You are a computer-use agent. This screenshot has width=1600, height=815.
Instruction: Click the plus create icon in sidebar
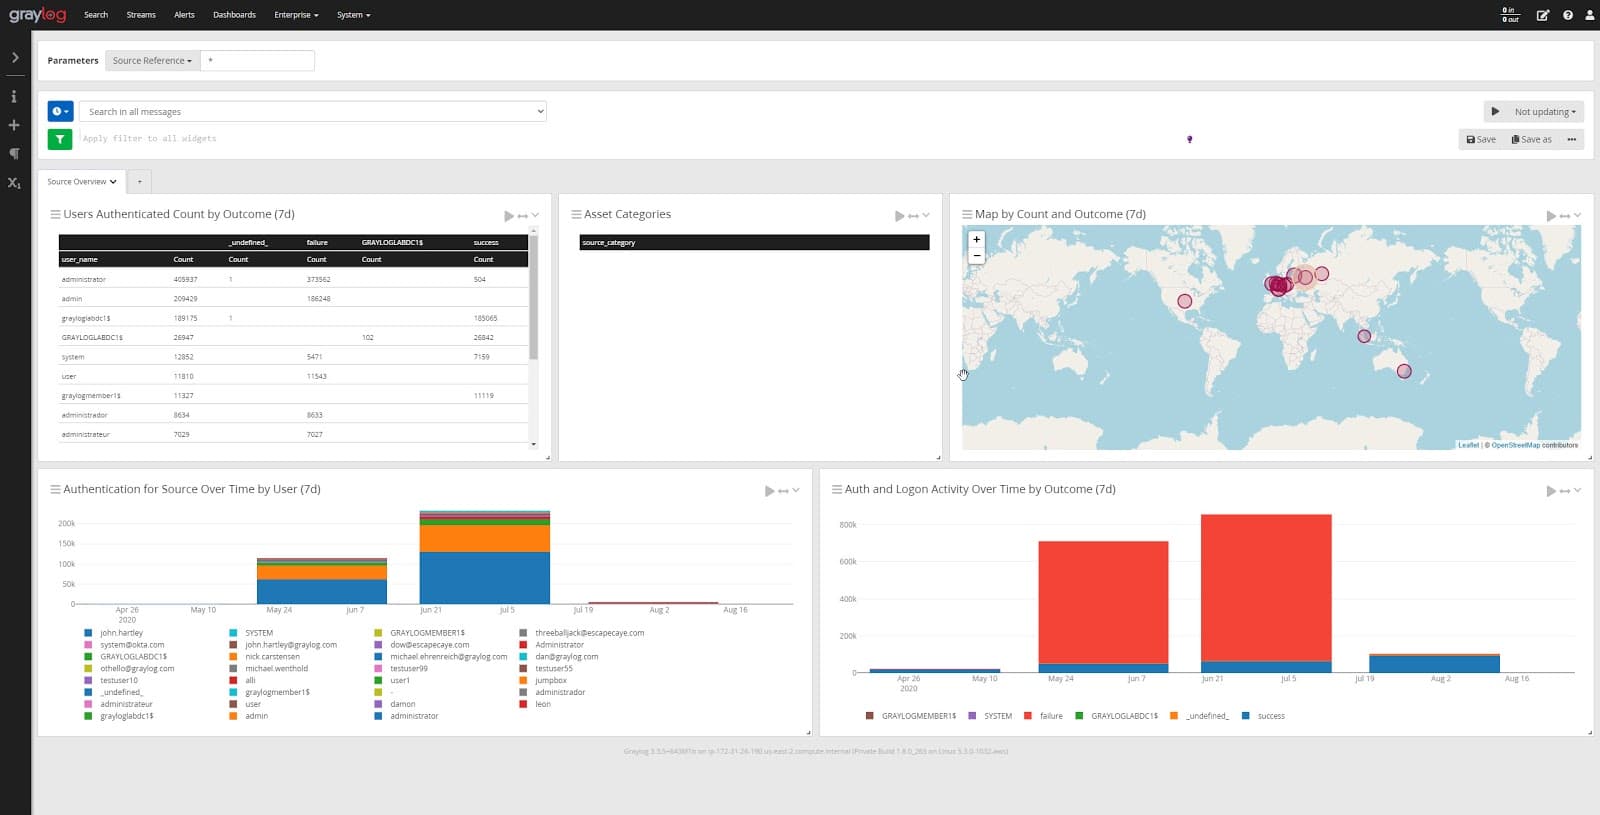coord(14,125)
